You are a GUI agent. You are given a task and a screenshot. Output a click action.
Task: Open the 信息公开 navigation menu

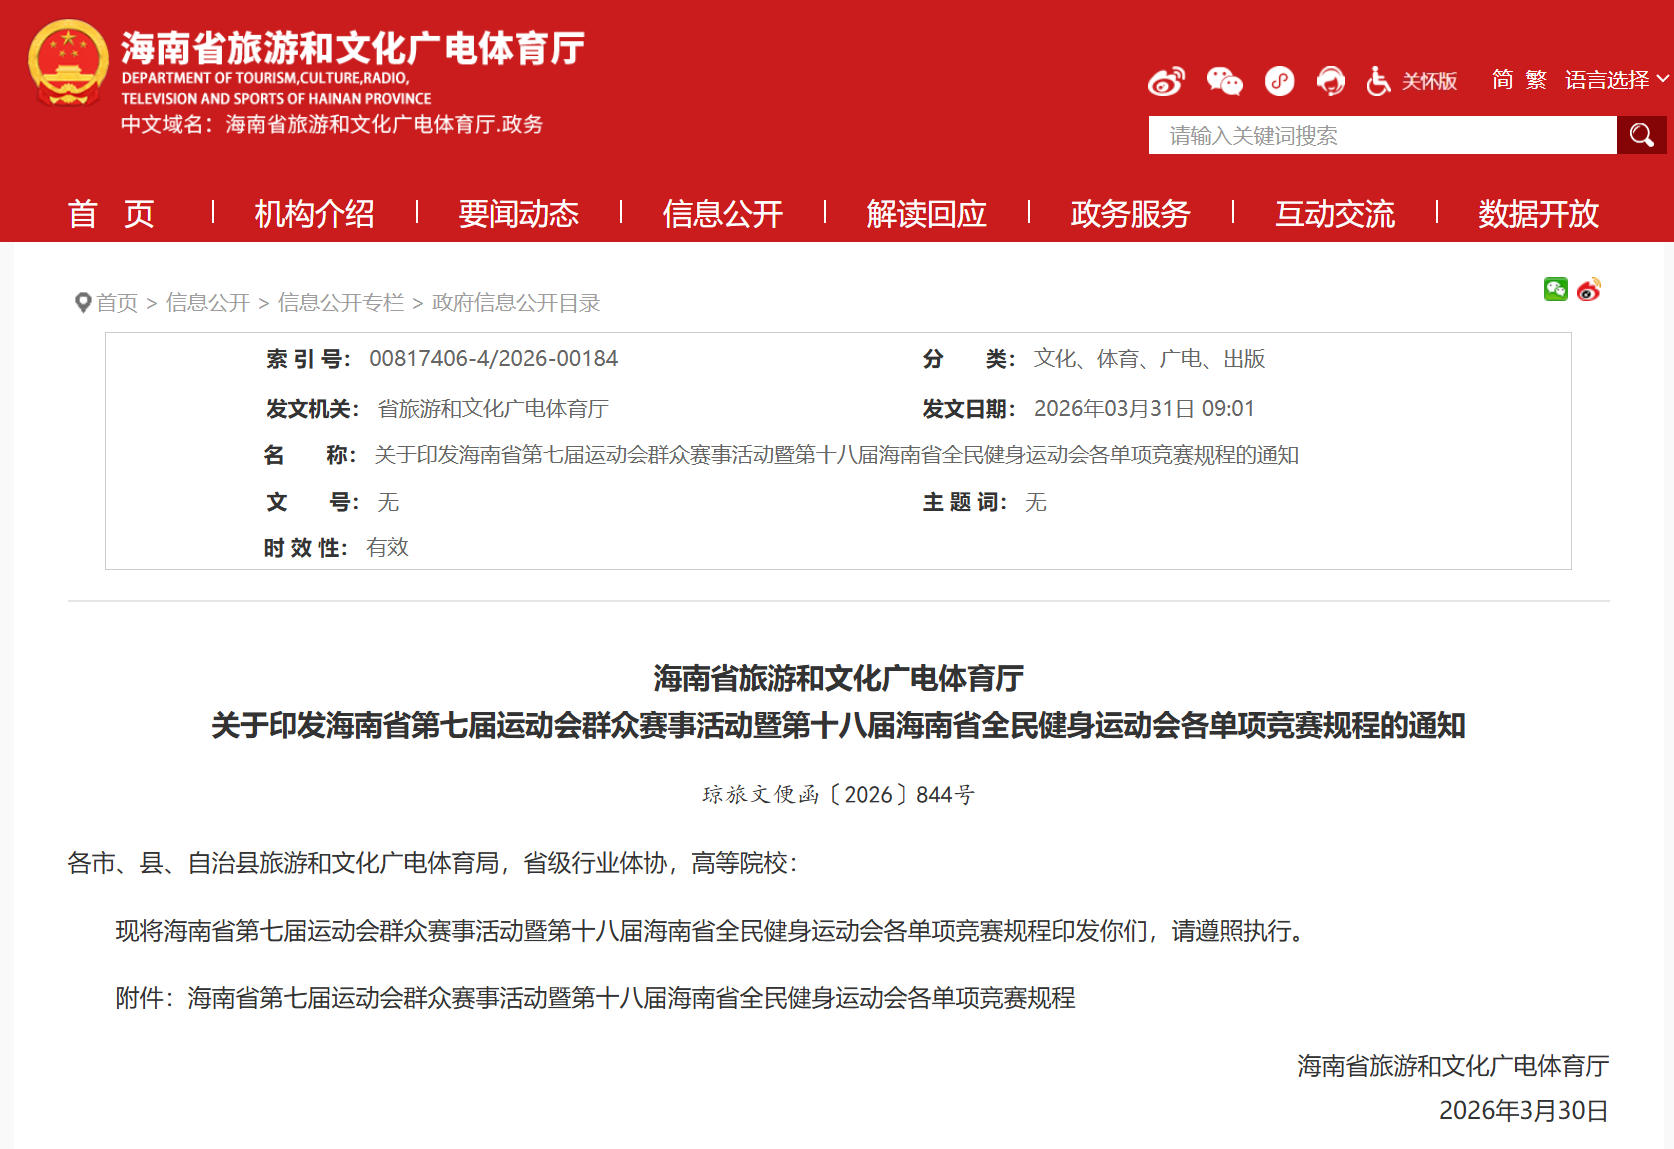(x=722, y=213)
